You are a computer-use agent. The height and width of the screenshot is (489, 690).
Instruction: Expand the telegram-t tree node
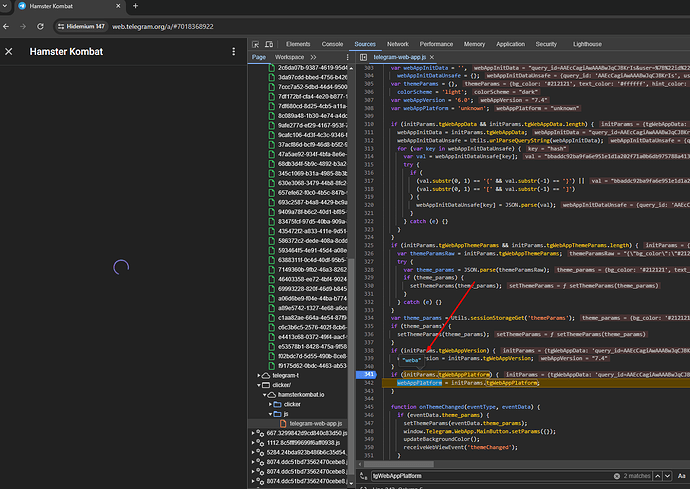pos(259,375)
